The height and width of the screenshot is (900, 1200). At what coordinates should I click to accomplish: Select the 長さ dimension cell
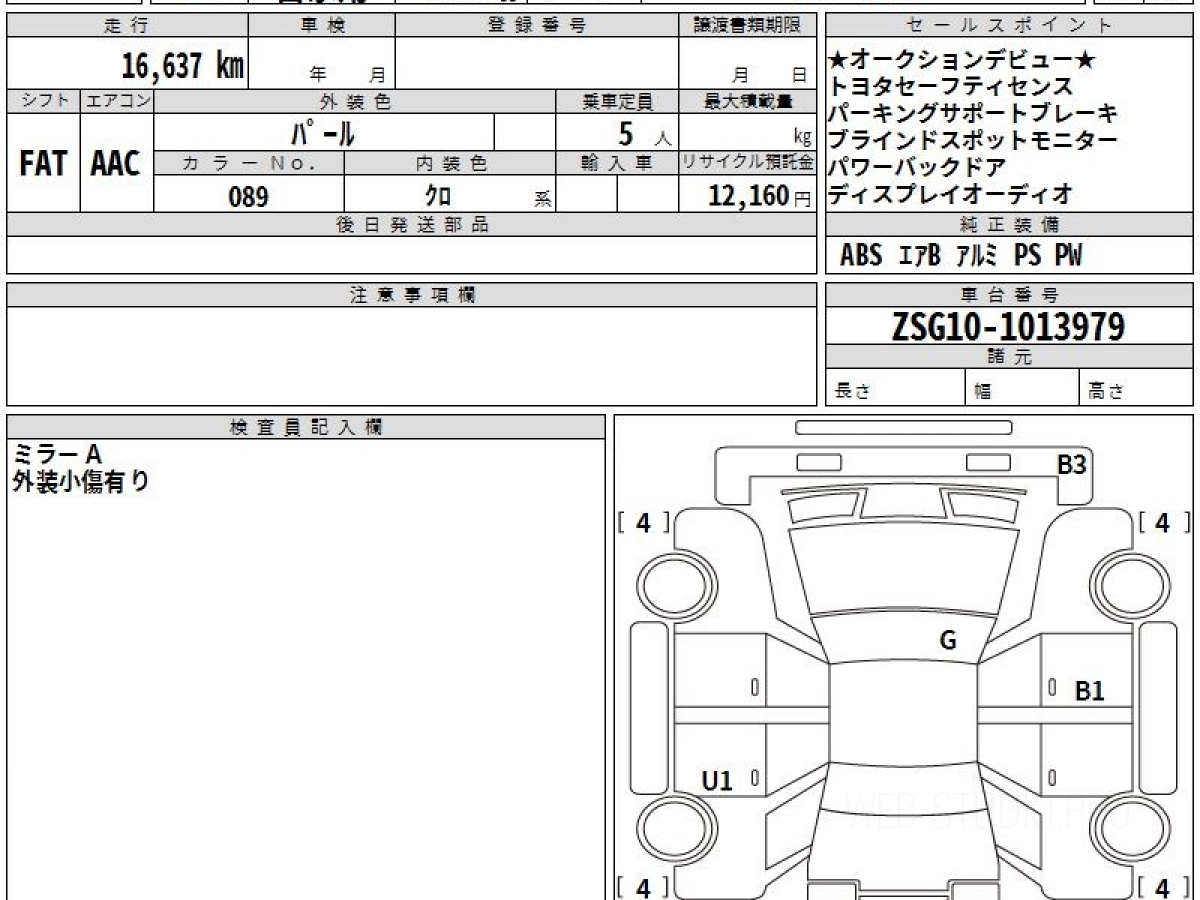895,388
